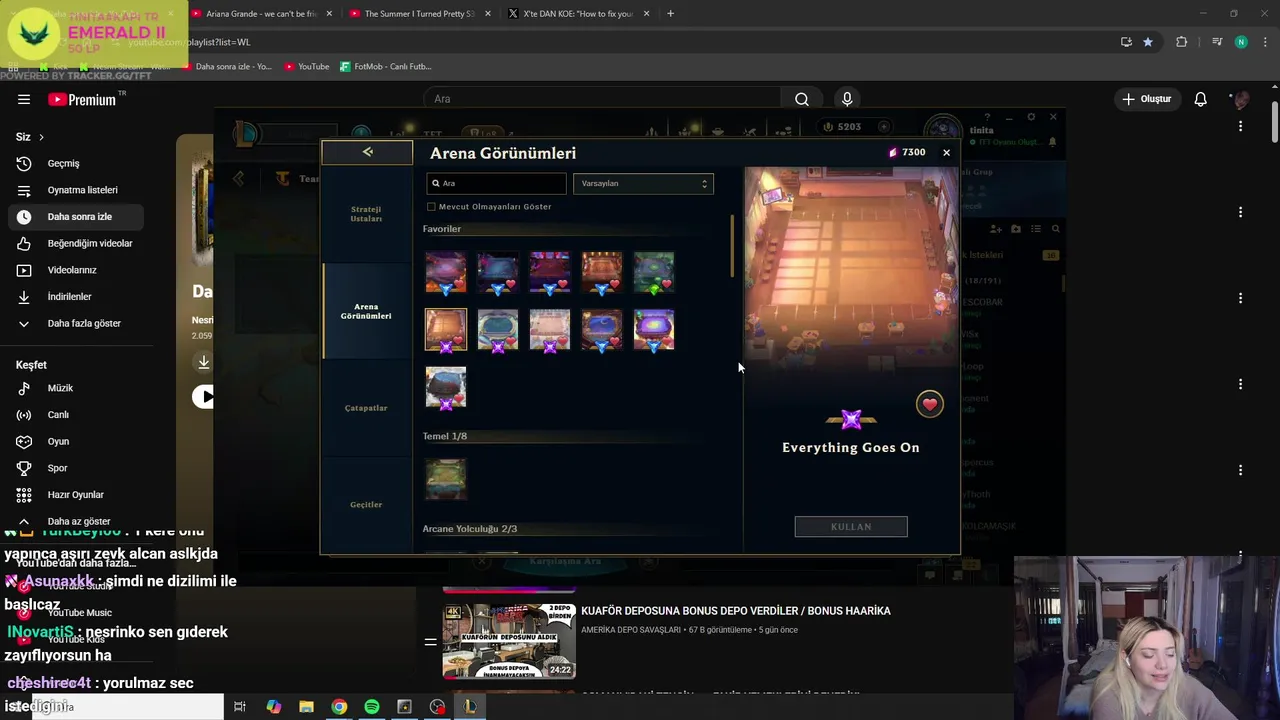Focus the Ara field in Arena Görünümleri
The width and height of the screenshot is (1280, 720).
496,183
